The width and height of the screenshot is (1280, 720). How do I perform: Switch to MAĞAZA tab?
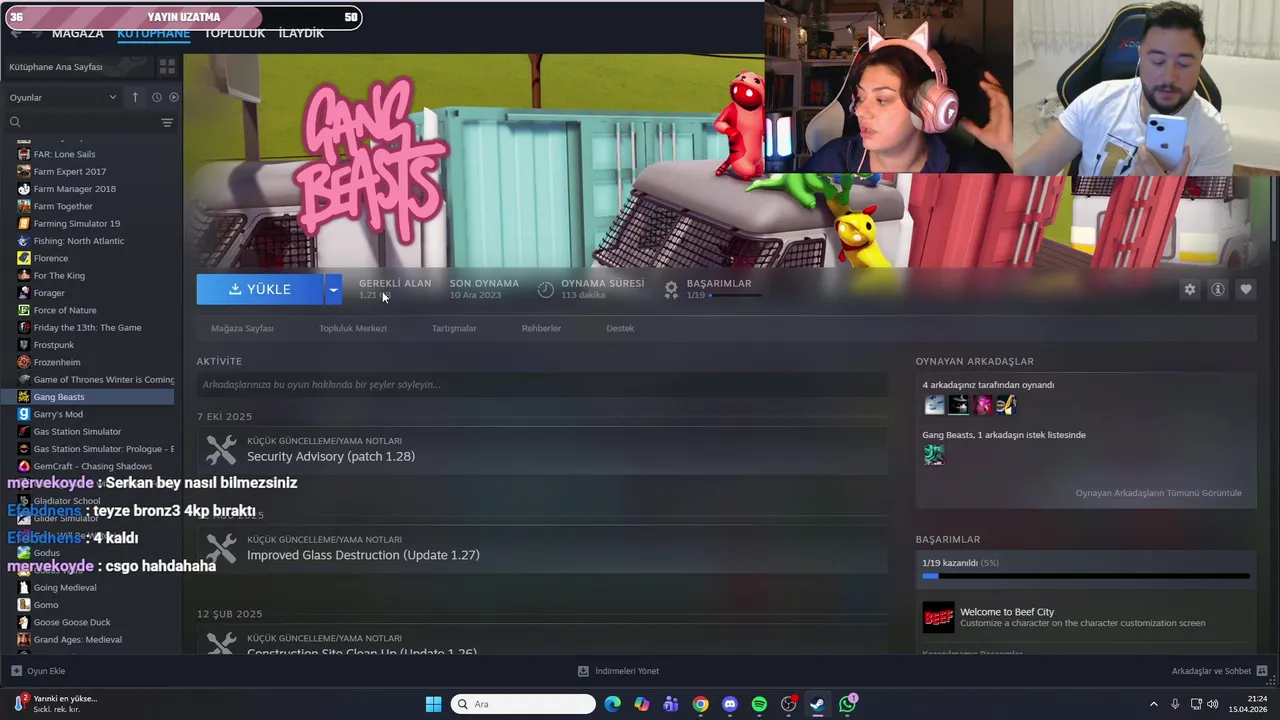(x=77, y=33)
